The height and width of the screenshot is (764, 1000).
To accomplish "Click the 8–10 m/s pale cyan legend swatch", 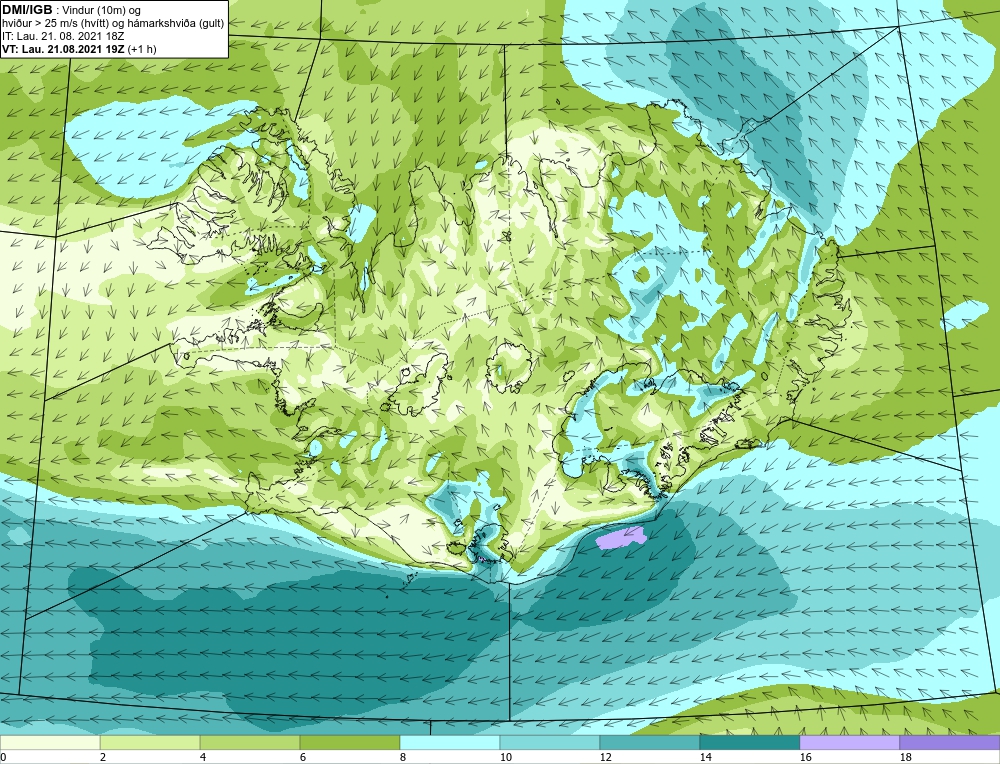I will tap(450, 743).
